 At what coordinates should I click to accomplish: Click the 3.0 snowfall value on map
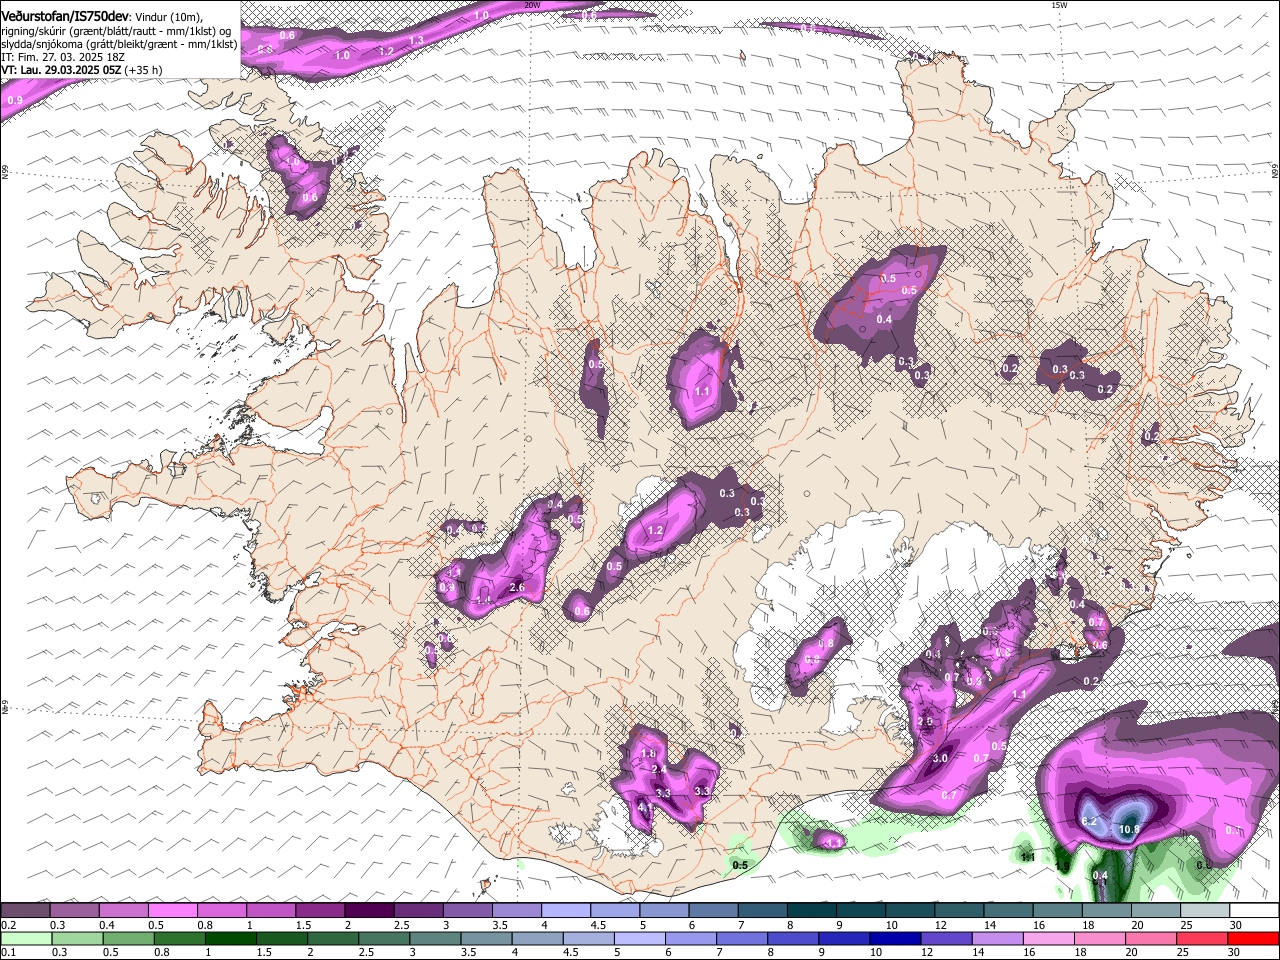click(940, 759)
